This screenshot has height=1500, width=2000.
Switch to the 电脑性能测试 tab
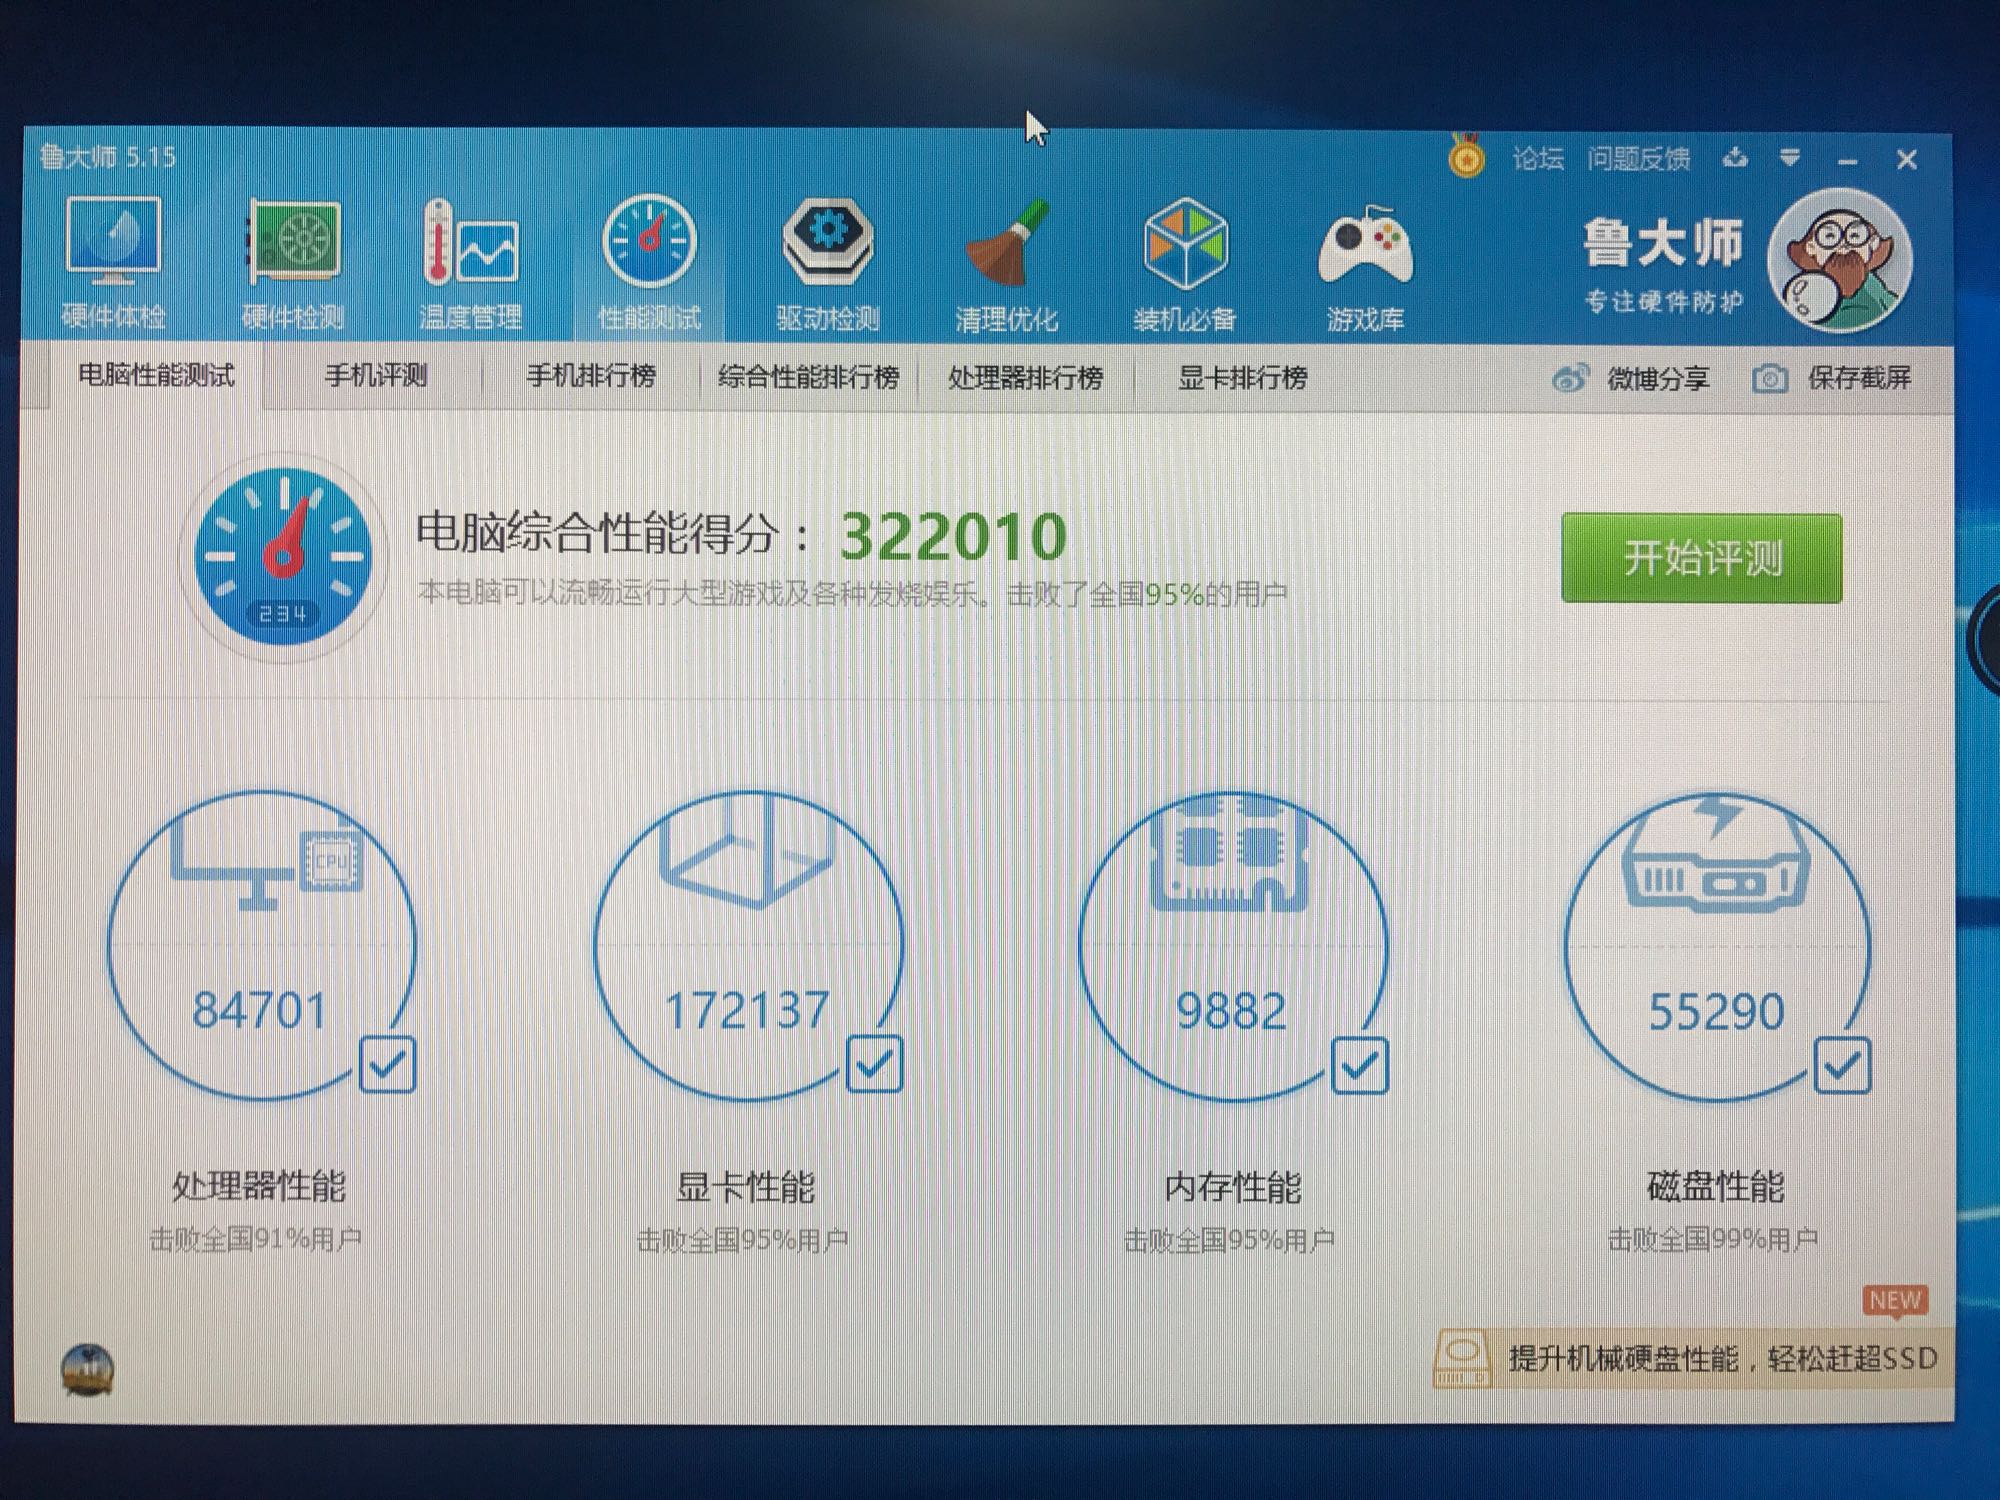(156, 376)
